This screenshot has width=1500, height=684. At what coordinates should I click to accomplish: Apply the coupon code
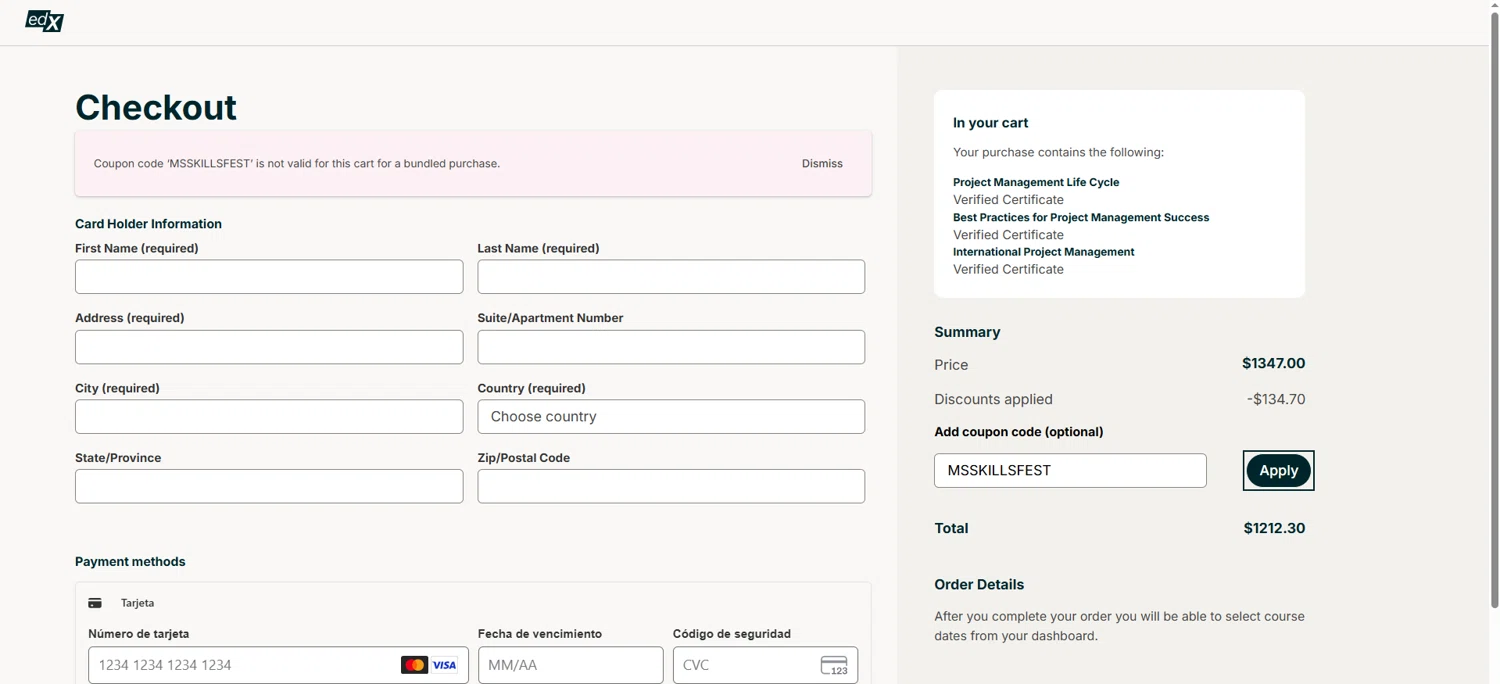1278,471
